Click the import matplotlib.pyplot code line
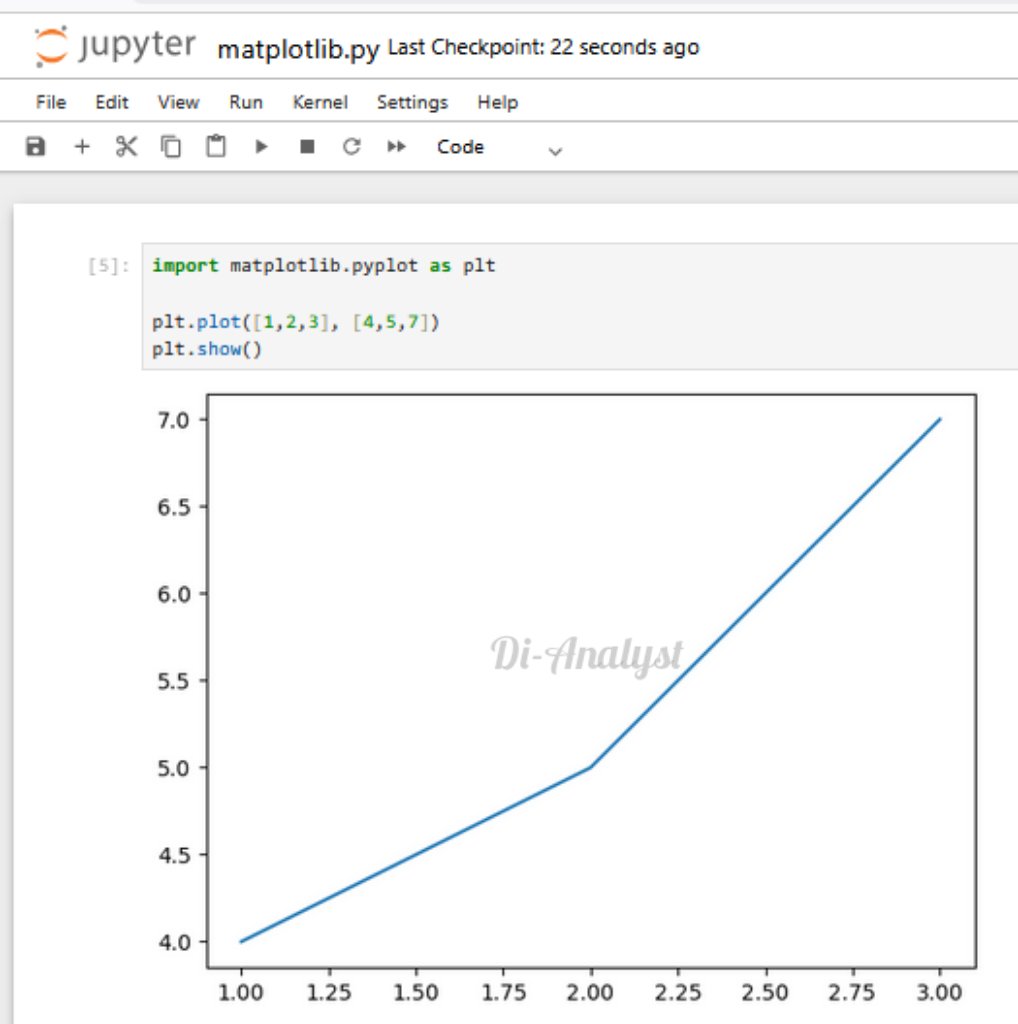 pyautogui.click(x=323, y=266)
